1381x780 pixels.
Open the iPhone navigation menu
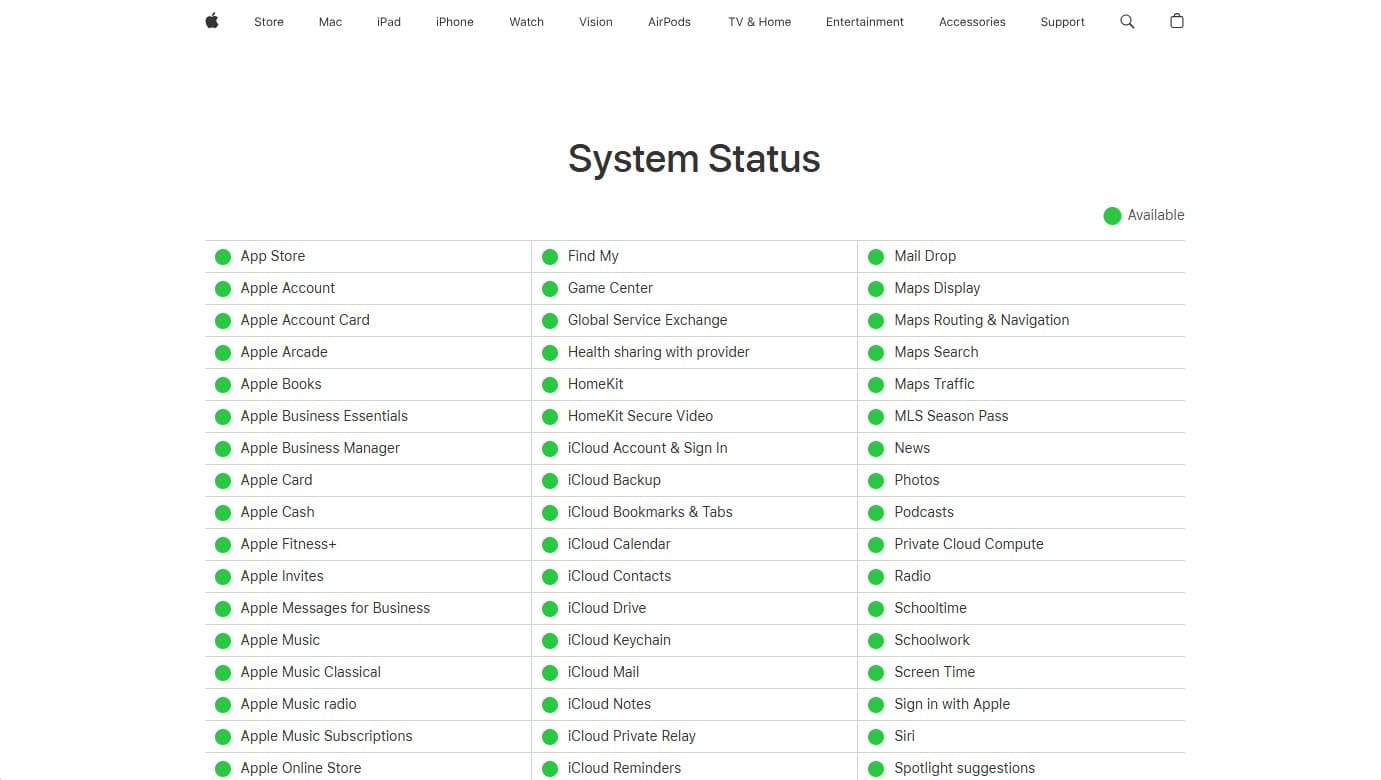pyautogui.click(x=454, y=21)
